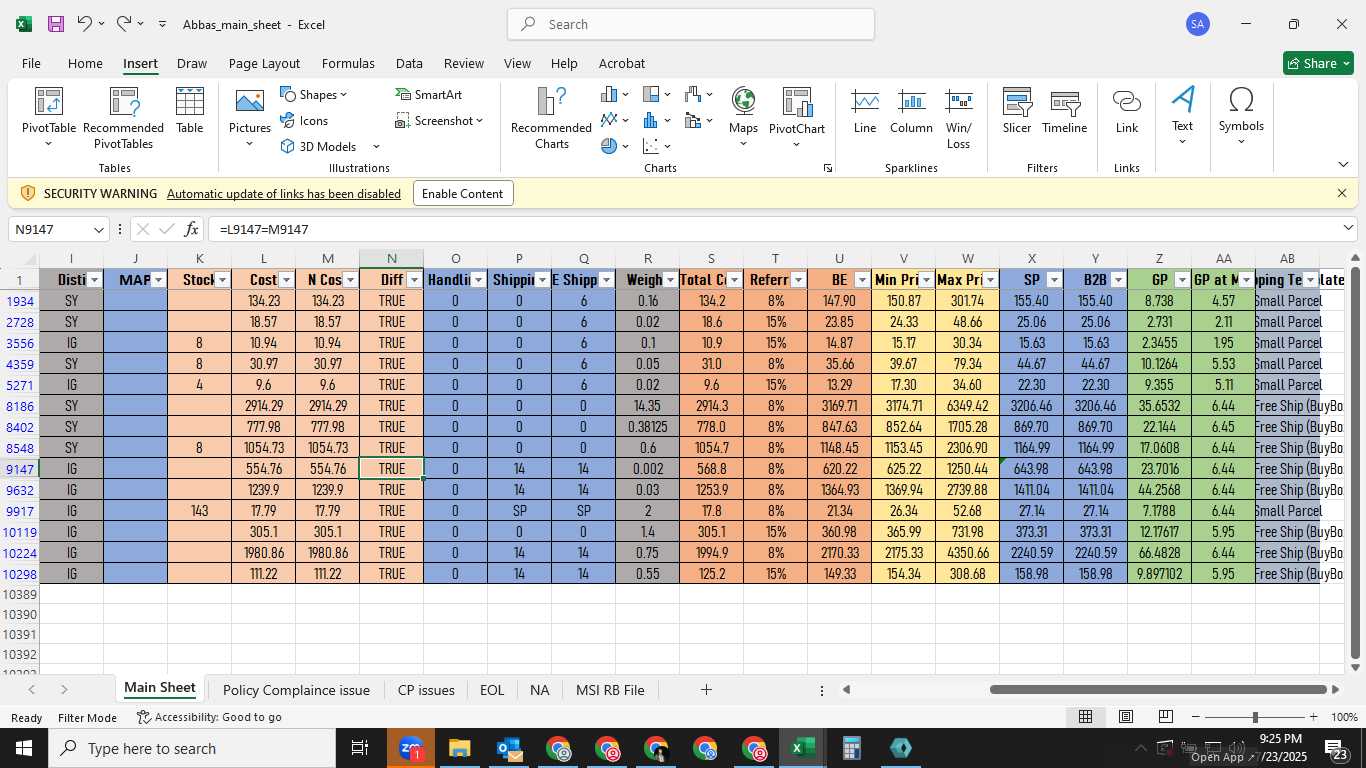The height and width of the screenshot is (768, 1366).
Task: Click the zoom in plus button
Action: click(x=1313, y=717)
